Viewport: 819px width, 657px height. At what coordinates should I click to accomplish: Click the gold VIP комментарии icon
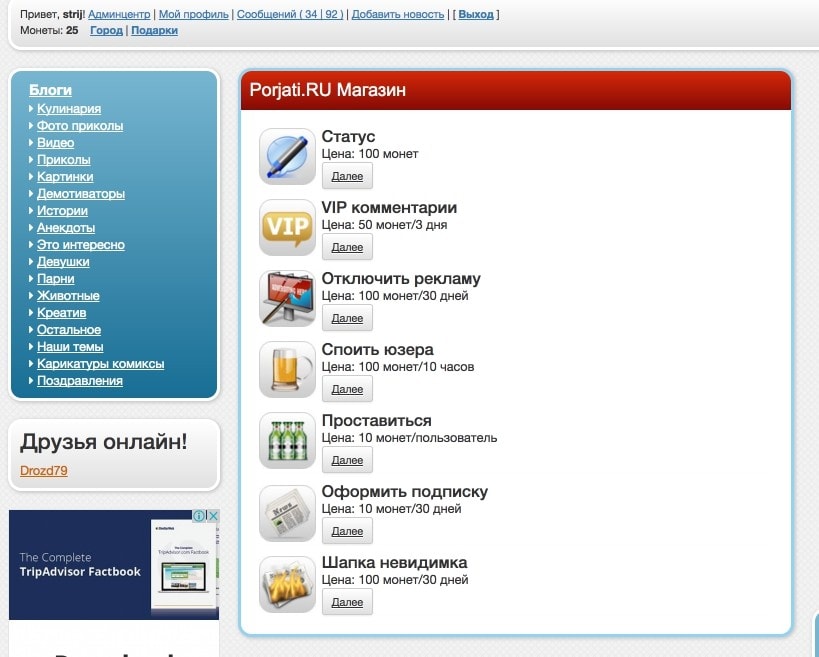pyautogui.click(x=287, y=227)
